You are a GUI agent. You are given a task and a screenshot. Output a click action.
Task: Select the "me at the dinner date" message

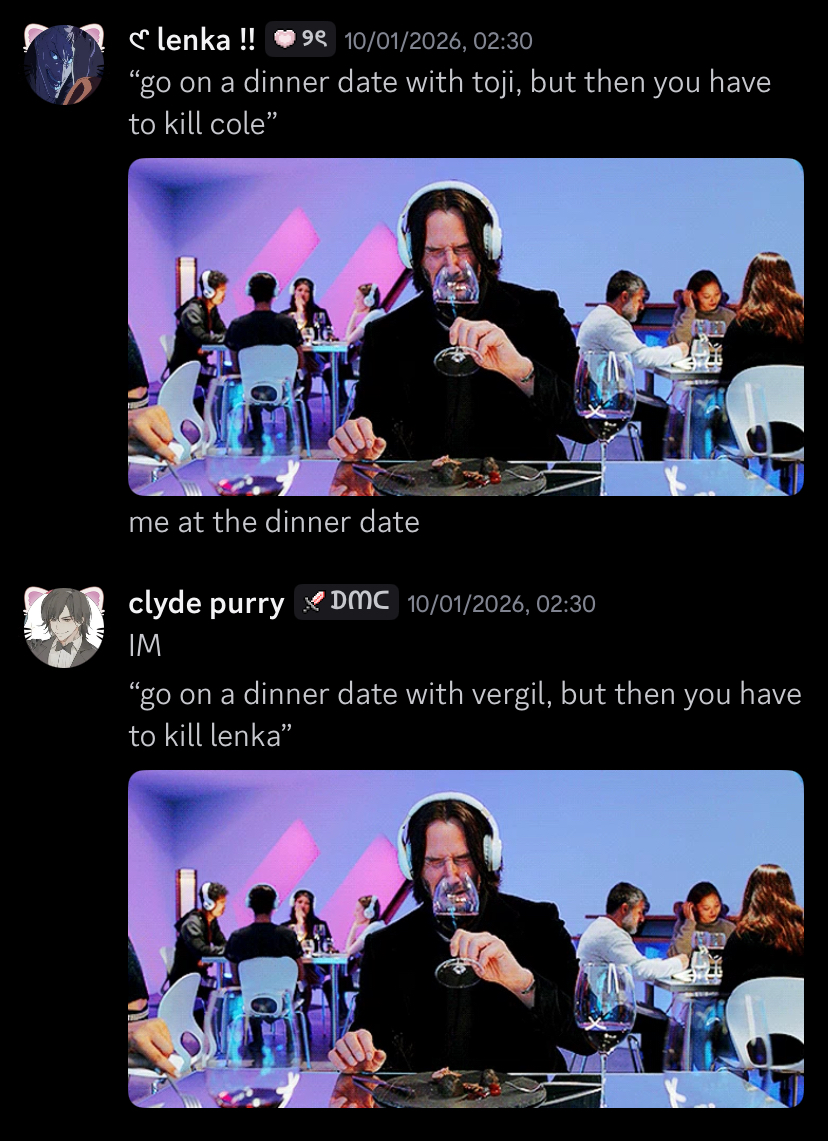(274, 522)
